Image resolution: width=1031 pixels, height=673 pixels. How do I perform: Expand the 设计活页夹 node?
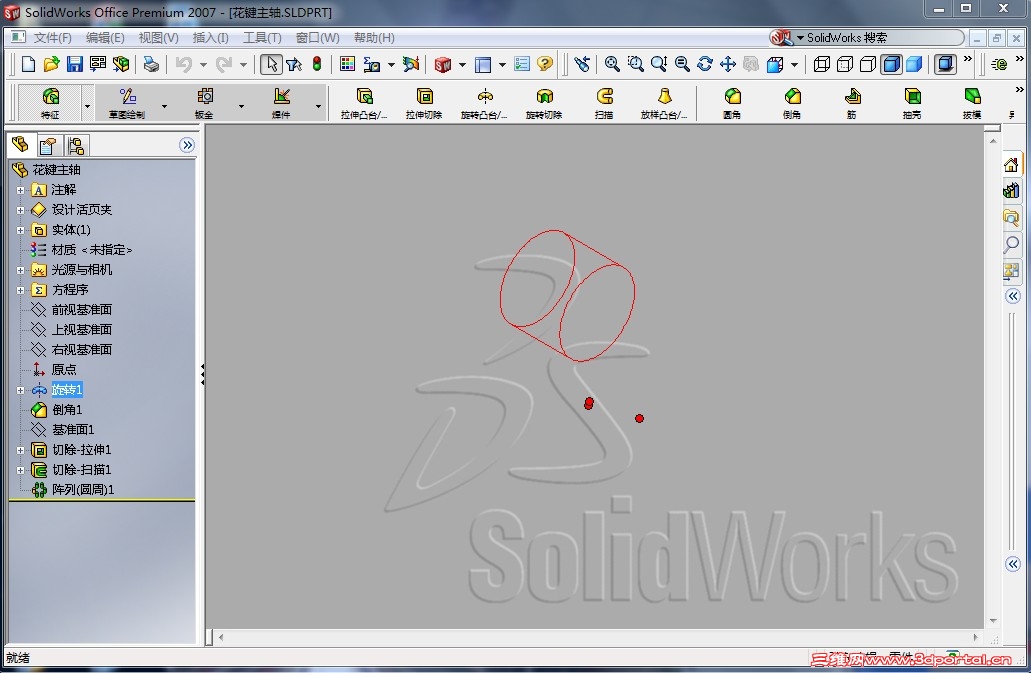(20, 210)
